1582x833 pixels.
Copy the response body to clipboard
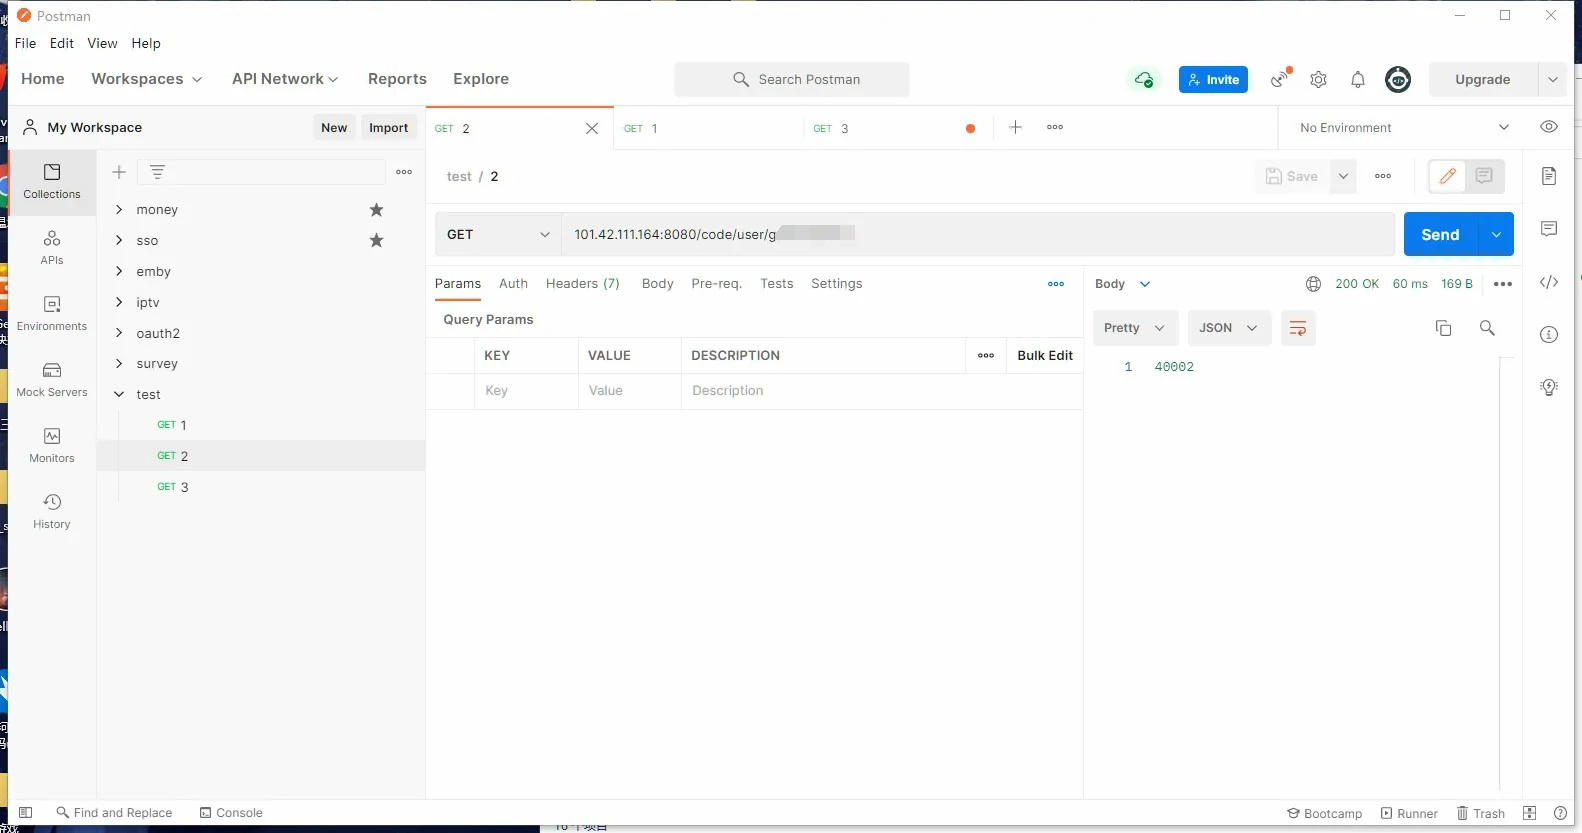(1443, 328)
